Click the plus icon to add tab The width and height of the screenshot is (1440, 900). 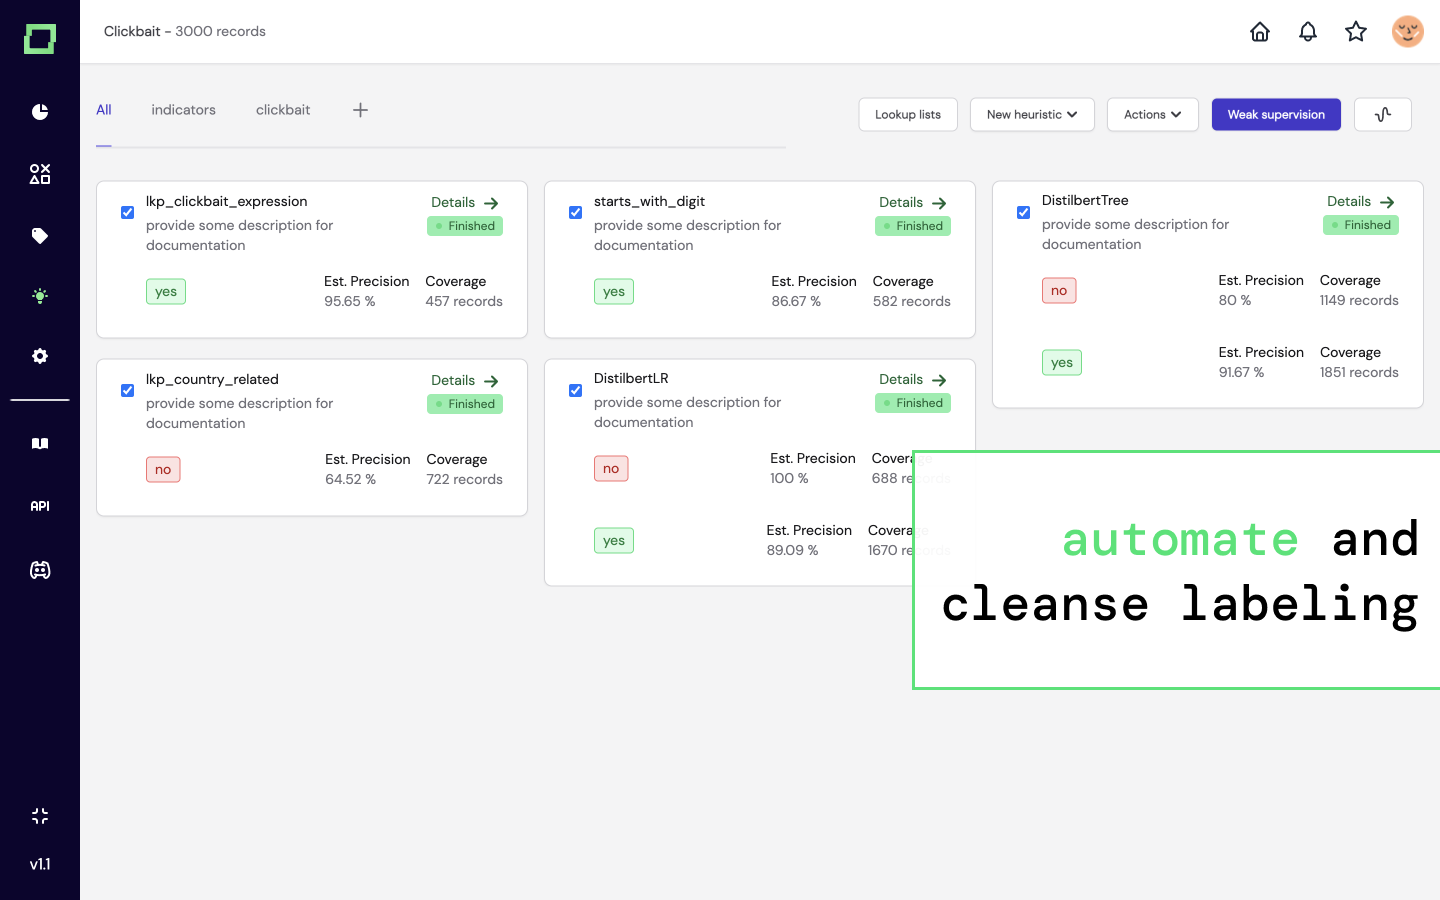click(361, 110)
